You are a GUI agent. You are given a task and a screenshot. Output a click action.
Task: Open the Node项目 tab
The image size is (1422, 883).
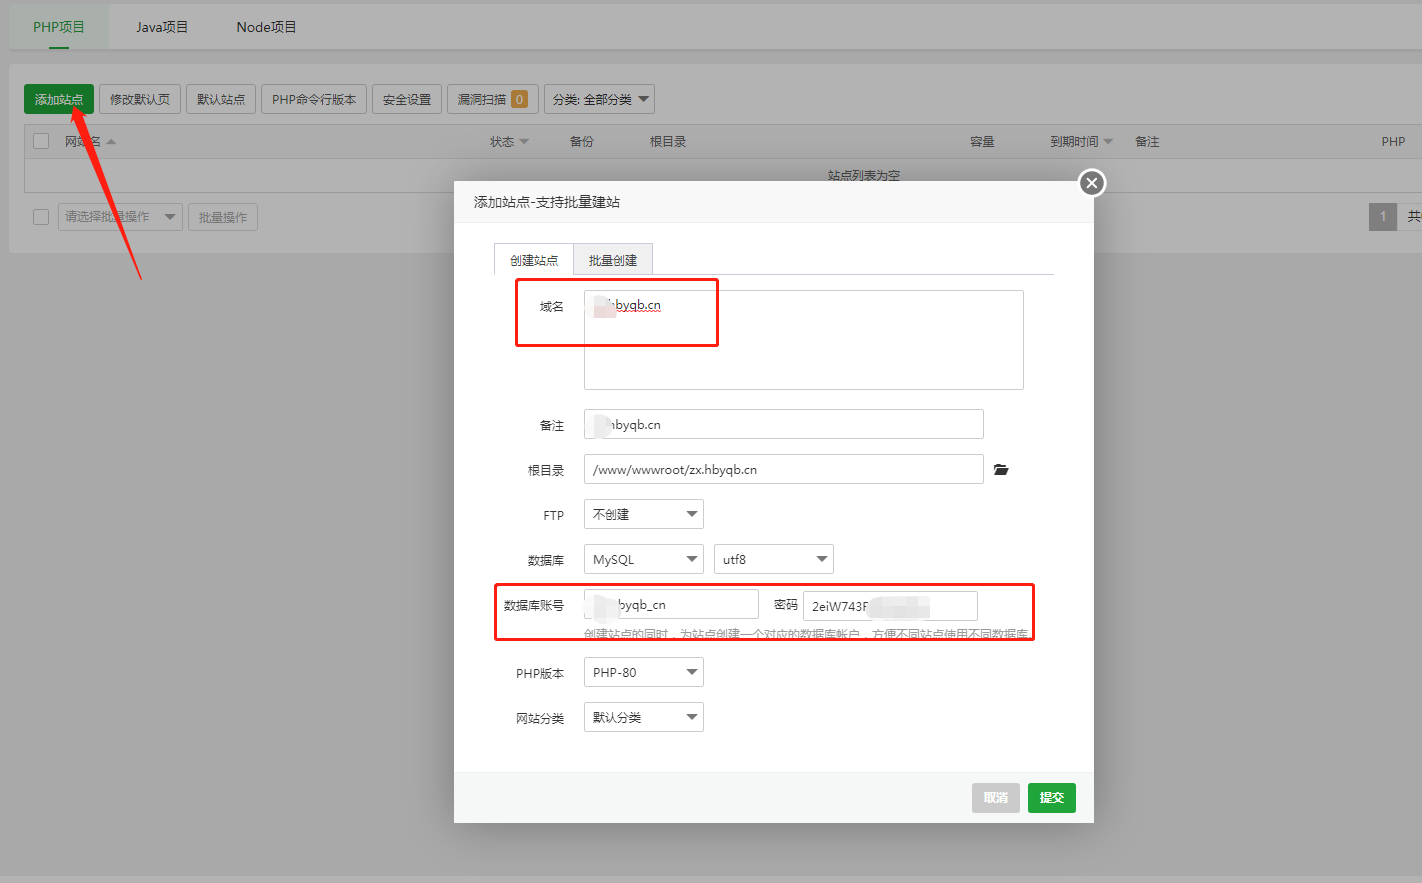pyautogui.click(x=266, y=27)
